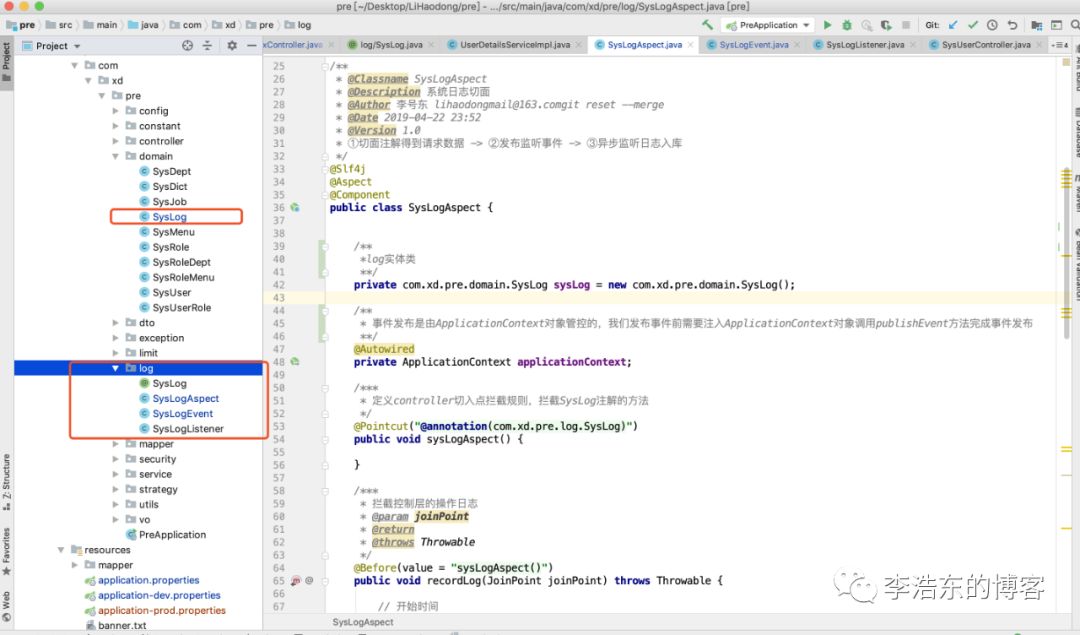Click the profiler icon next to debug
Image resolution: width=1080 pixels, height=635 pixels.
pos(866,25)
